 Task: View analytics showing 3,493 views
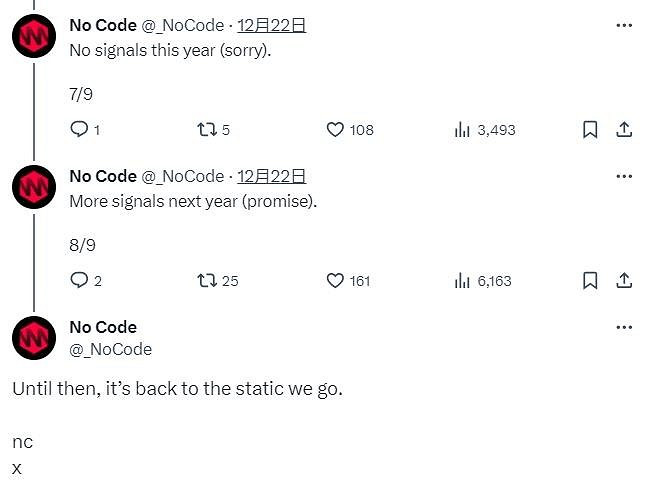tap(463, 129)
